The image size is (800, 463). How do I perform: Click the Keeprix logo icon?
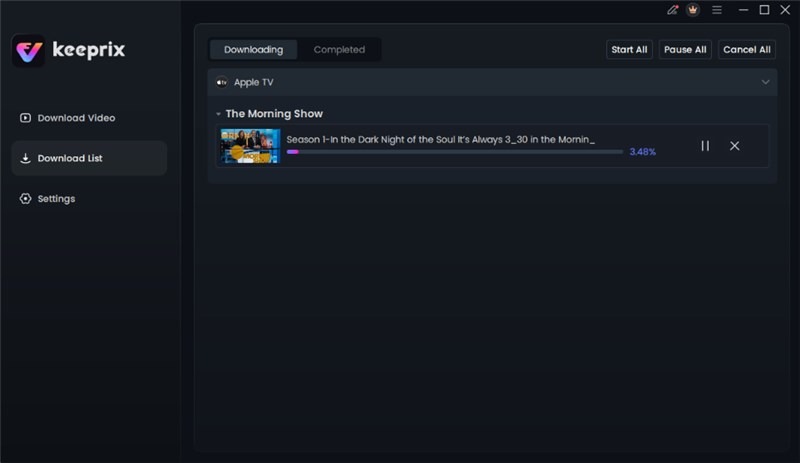[x=28, y=50]
